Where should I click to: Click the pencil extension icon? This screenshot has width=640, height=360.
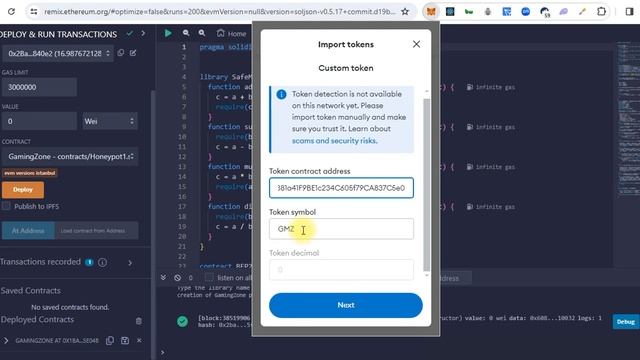(x=582, y=11)
